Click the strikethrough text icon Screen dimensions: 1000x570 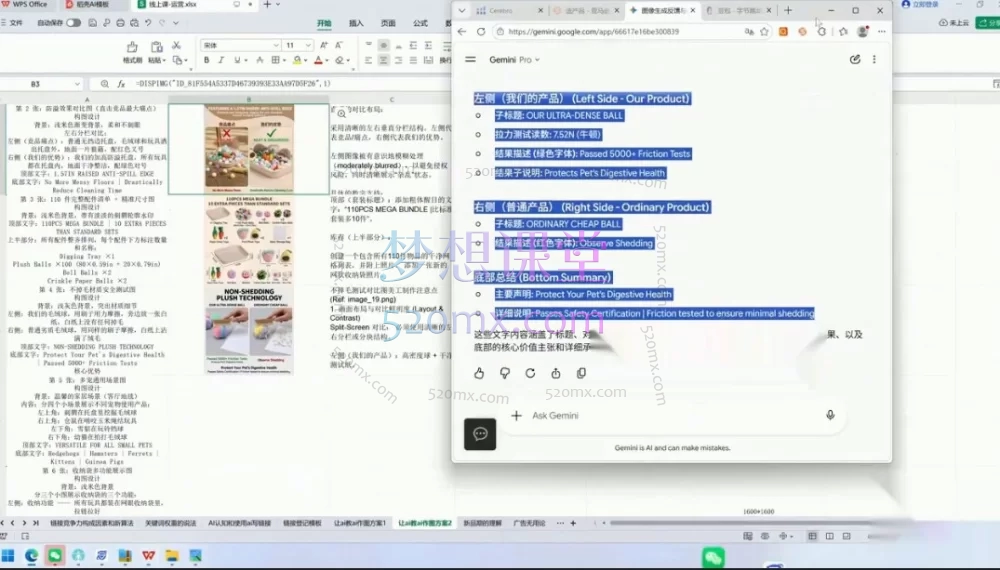pos(260,60)
